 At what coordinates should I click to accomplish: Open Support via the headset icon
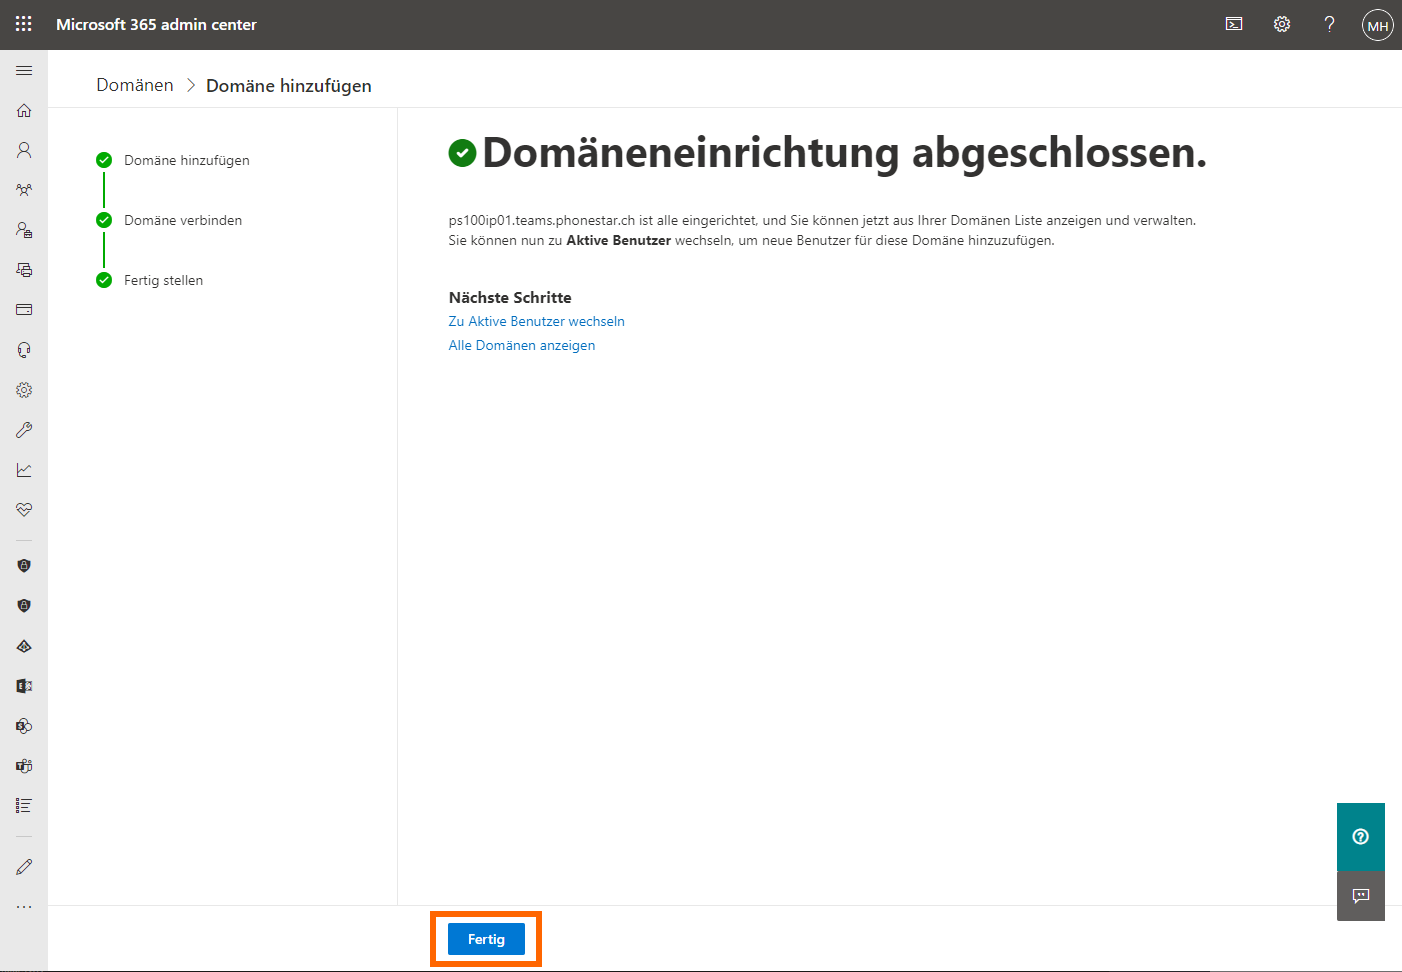coord(24,350)
